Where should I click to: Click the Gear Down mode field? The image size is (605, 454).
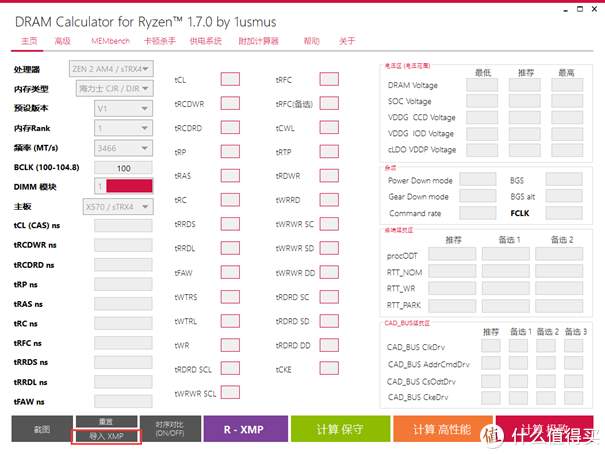tap(478, 196)
